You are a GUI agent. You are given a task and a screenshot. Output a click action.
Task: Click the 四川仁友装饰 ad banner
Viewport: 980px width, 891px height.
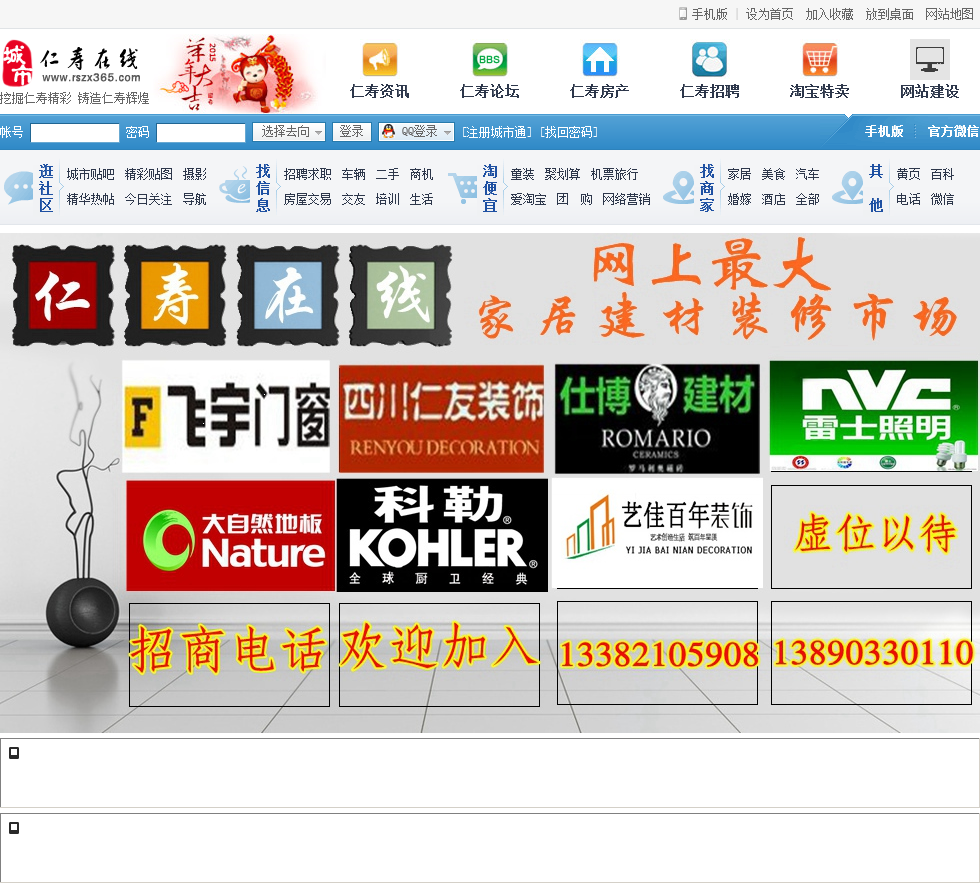(441, 419)
